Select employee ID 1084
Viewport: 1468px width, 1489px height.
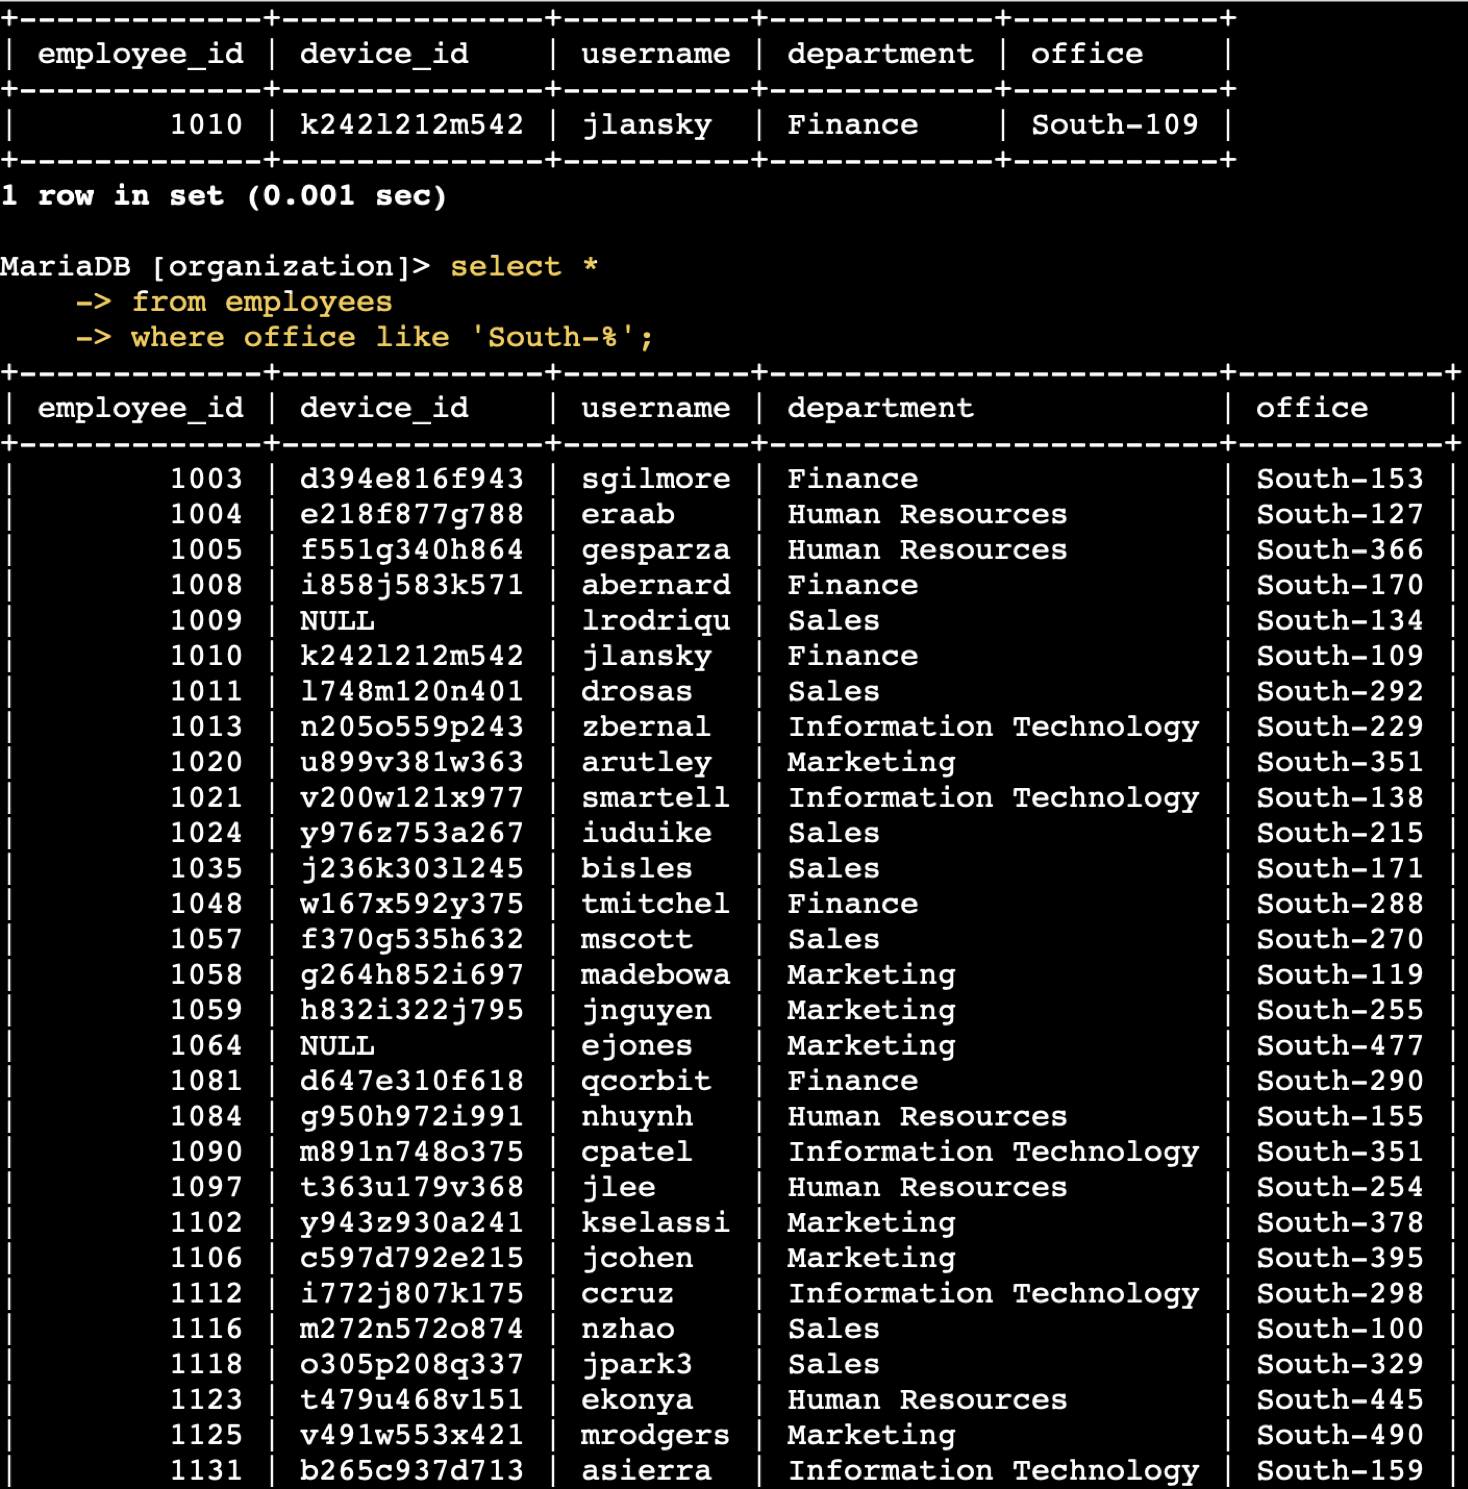tap(206, 1116)
